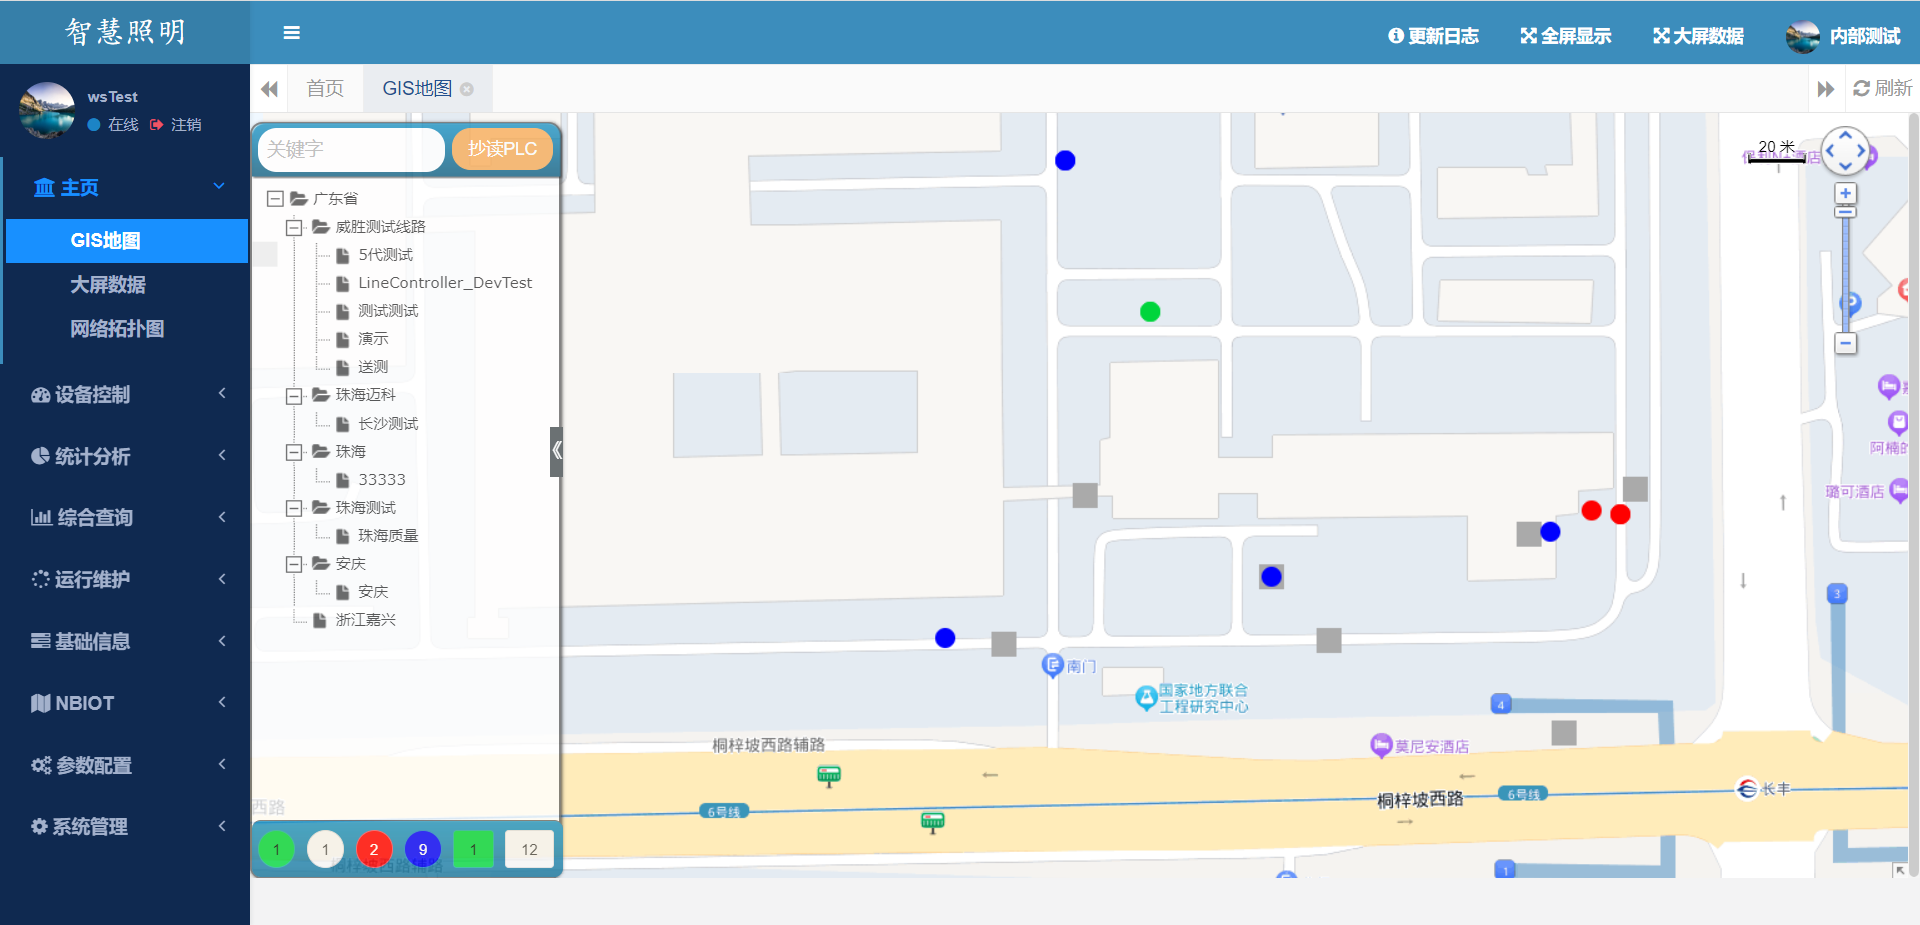Open 大屏数据 sidebar item
Screen dimensions: 1920x925
[x=108, y=285]
